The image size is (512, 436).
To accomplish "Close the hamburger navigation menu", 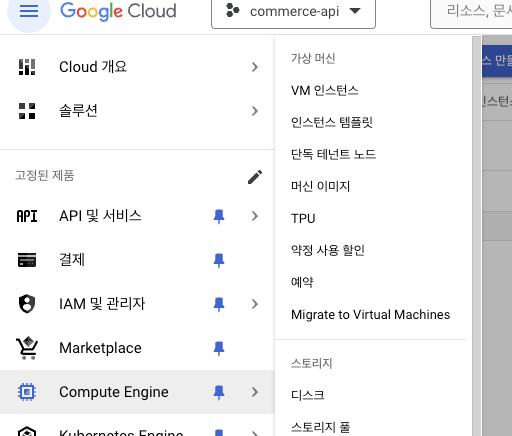I will coord(29,12).
